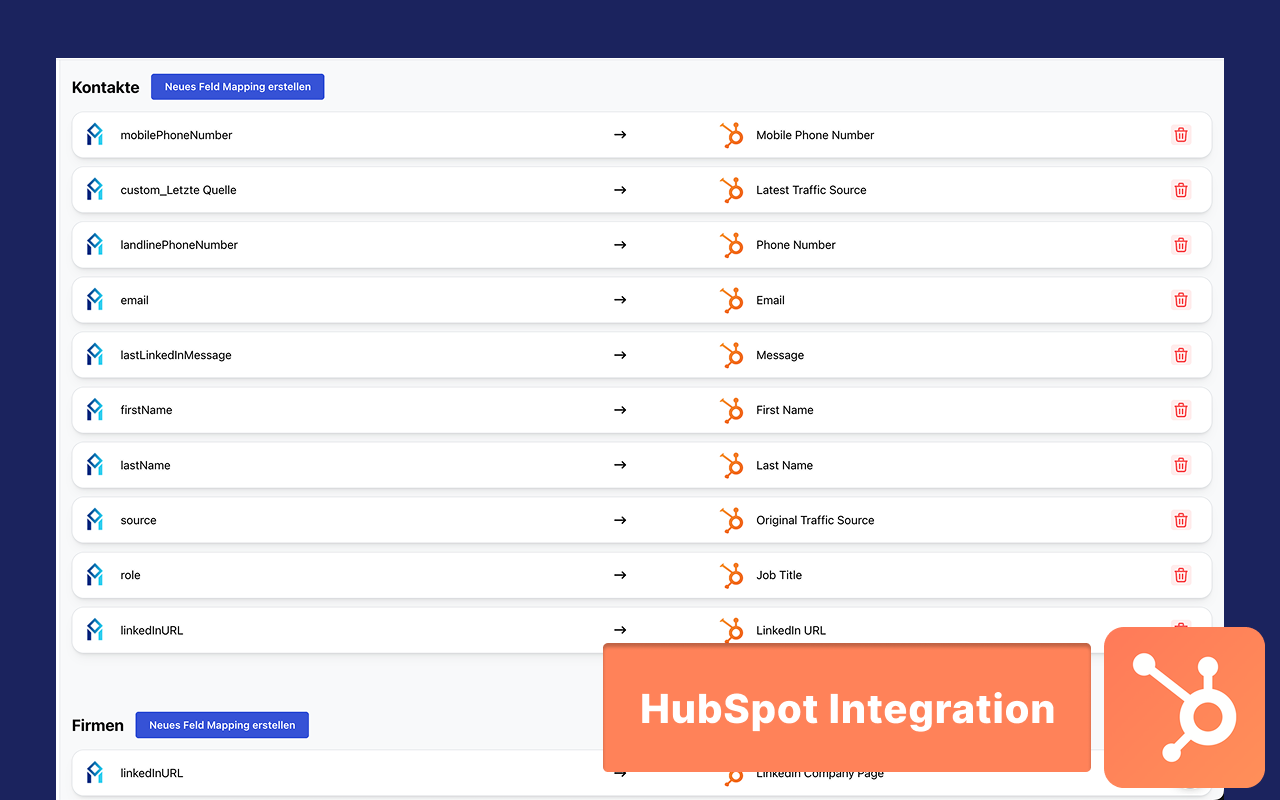Create new field mapping for Kontakte
This screenshot has height=800, width=1280.
click(238, 87)
